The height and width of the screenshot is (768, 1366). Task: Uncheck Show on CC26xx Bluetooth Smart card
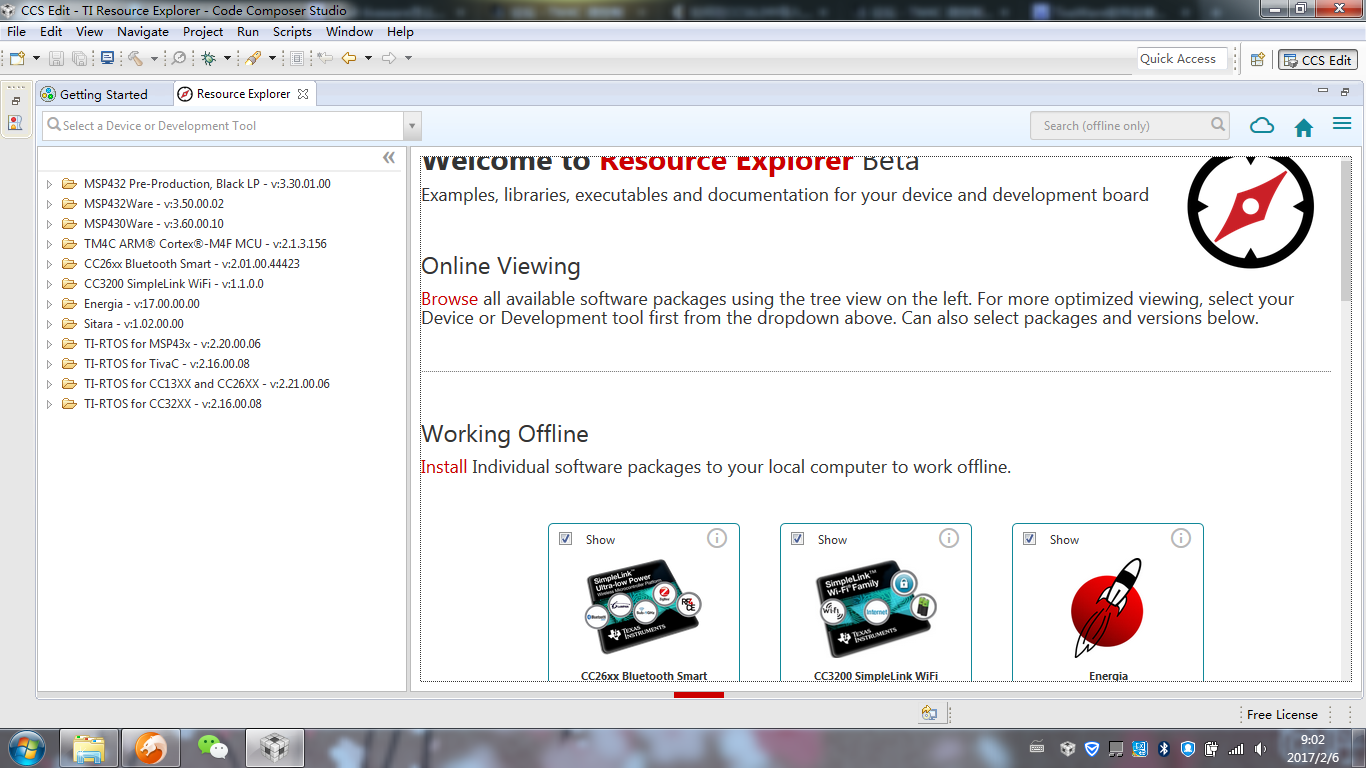pos(566,539)
